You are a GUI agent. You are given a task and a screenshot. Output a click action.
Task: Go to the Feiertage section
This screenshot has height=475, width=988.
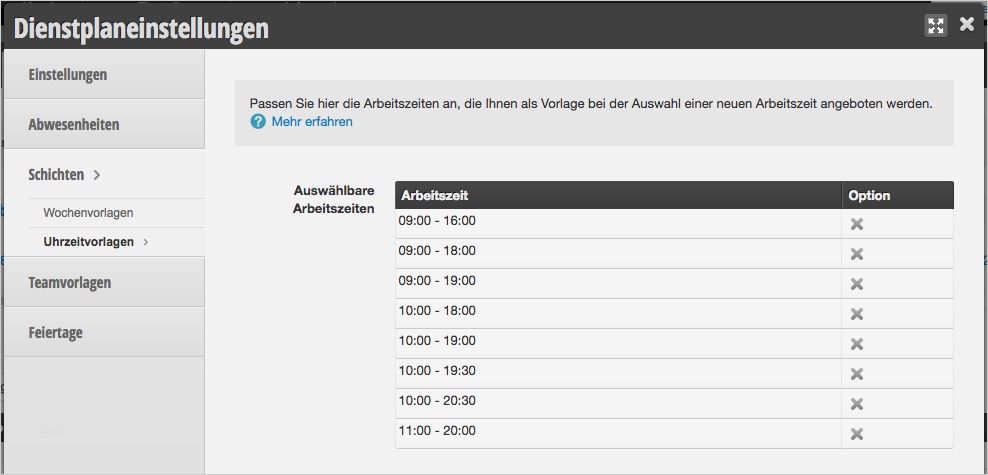click(x=56, y=333)
